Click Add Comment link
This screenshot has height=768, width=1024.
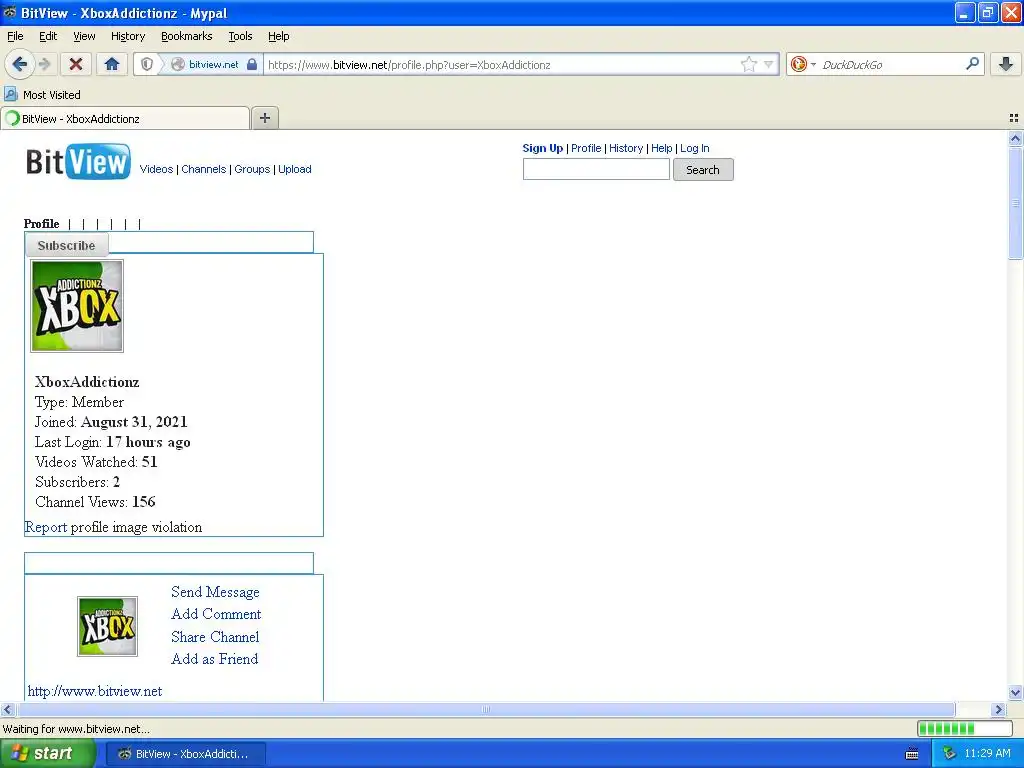[216, 614]
